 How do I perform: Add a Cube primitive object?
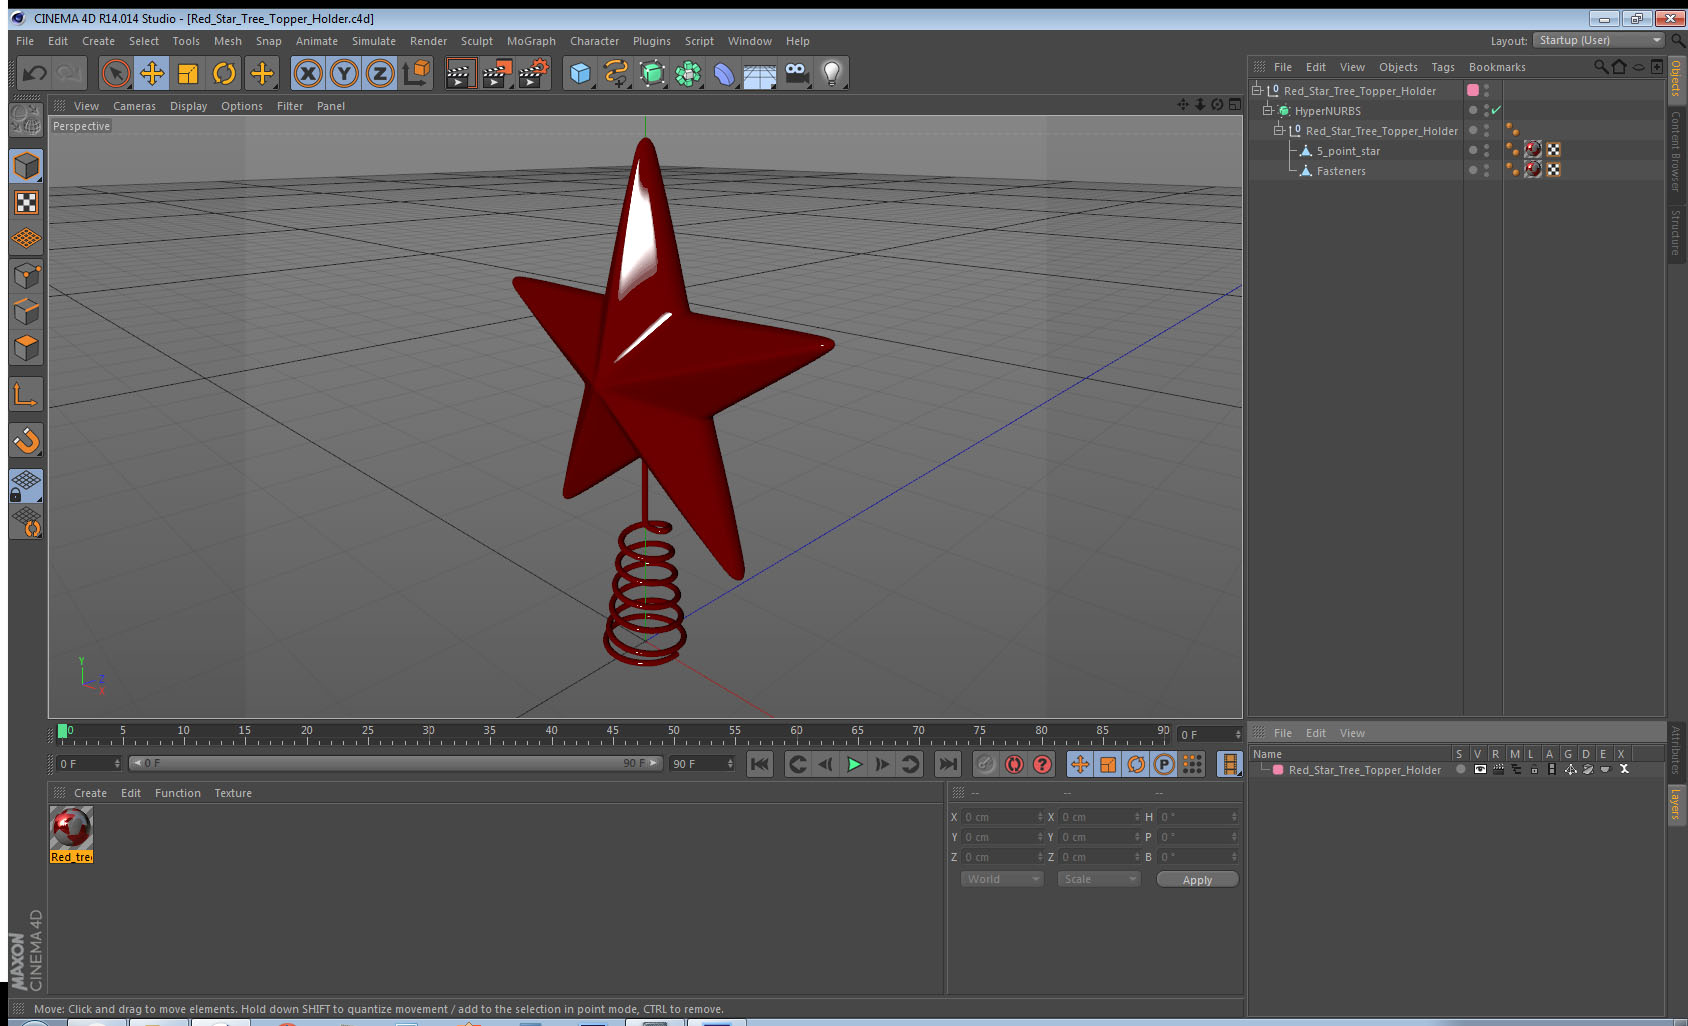[x=580, y=73]
